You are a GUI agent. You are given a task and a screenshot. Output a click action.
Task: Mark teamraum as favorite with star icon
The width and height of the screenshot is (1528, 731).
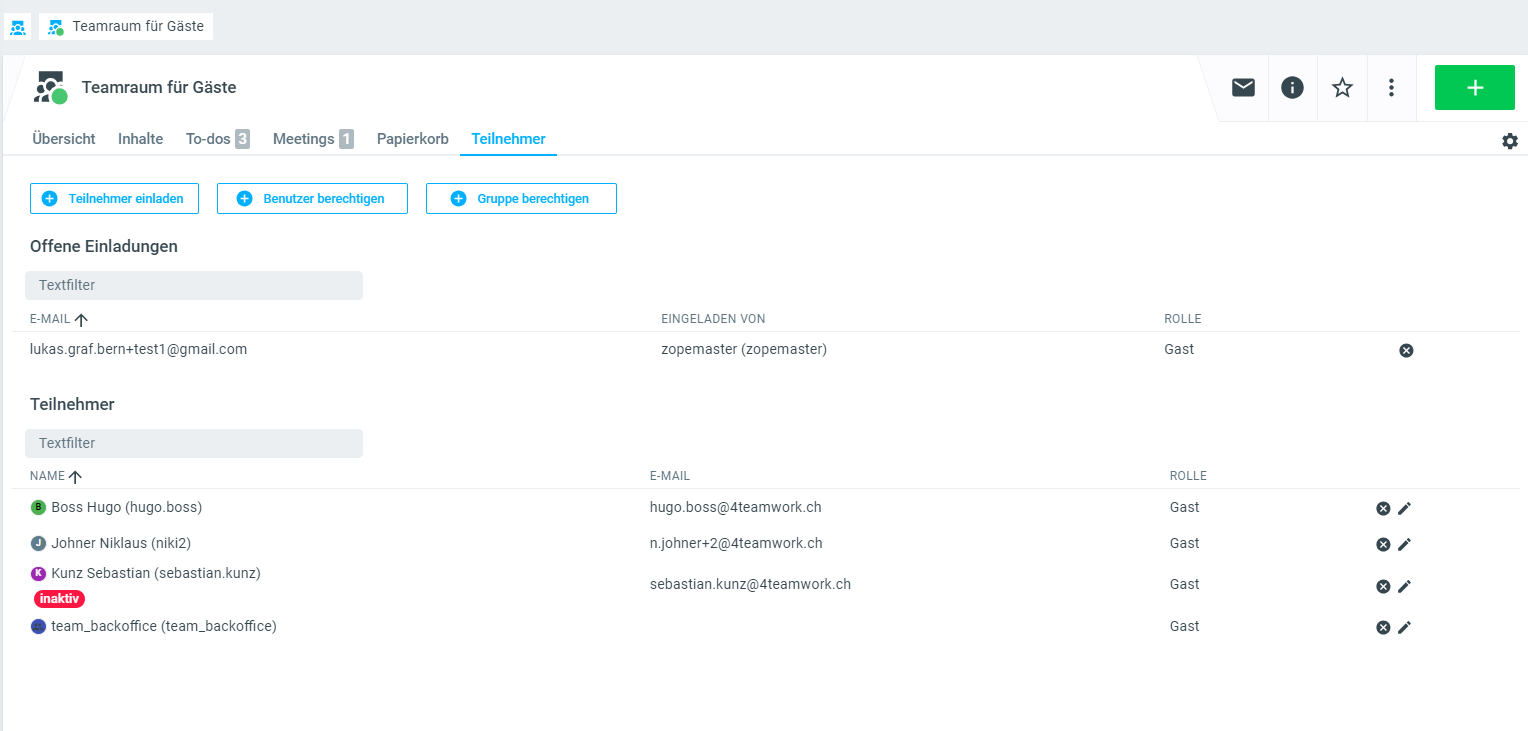(x=1342, y=88)
